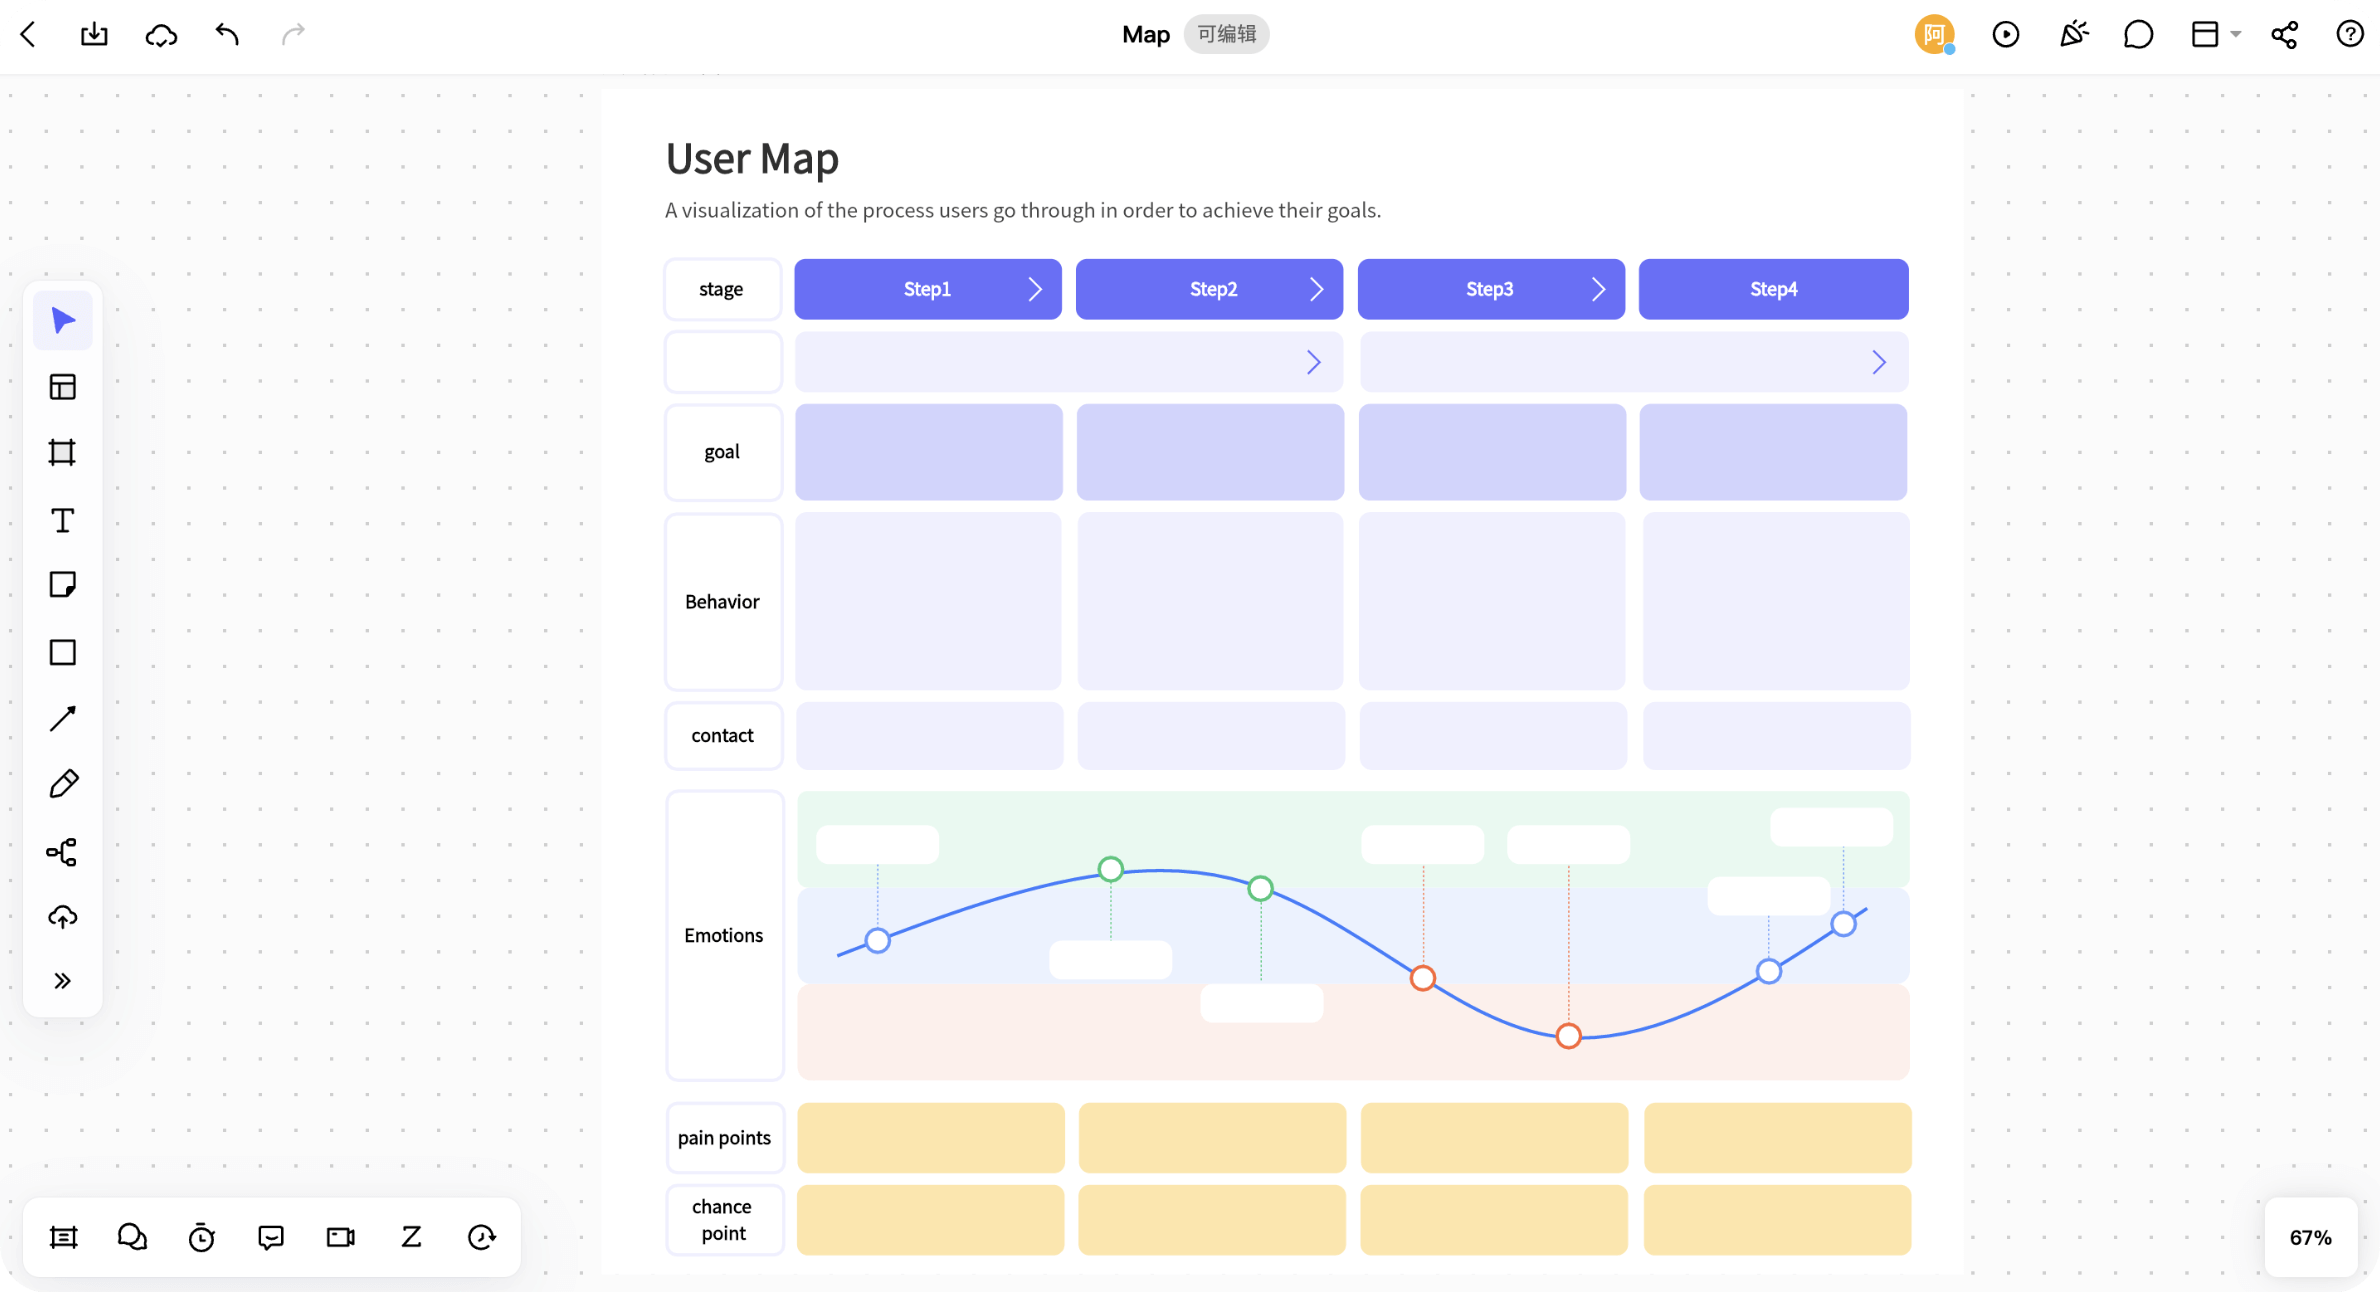This screenshot has width=2380, height=1292.
Task: Click the export download icon
Action: tap(94, 34)
